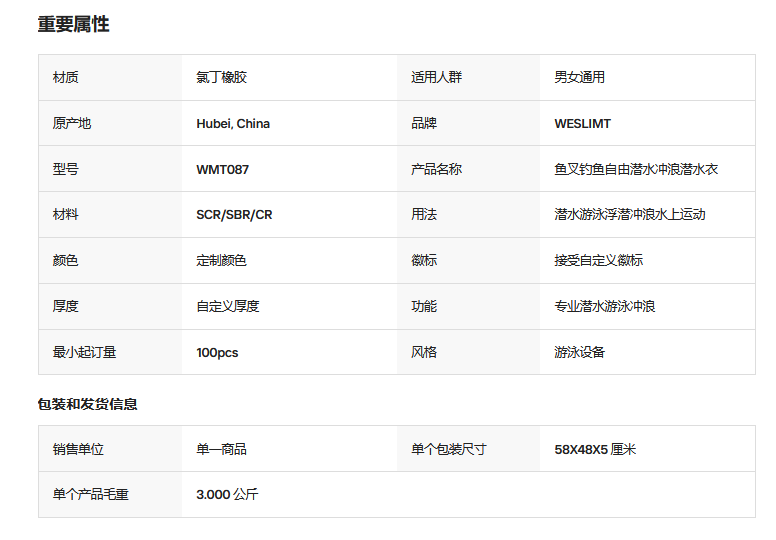
Task: Click the 单个包装尺寸 label
Action: [448, 449]
